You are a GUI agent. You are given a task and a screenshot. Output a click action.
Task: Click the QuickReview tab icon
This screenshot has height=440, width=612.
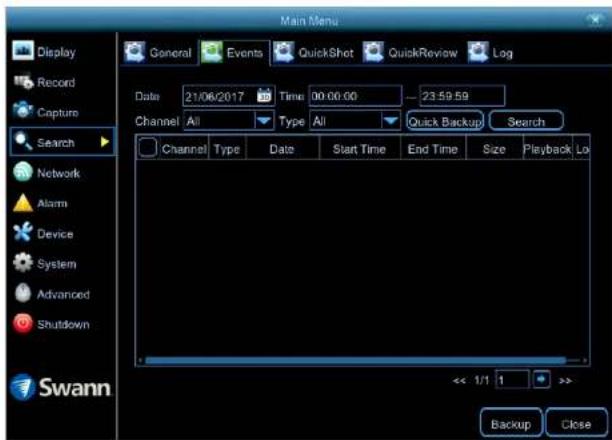coord(373,52)
